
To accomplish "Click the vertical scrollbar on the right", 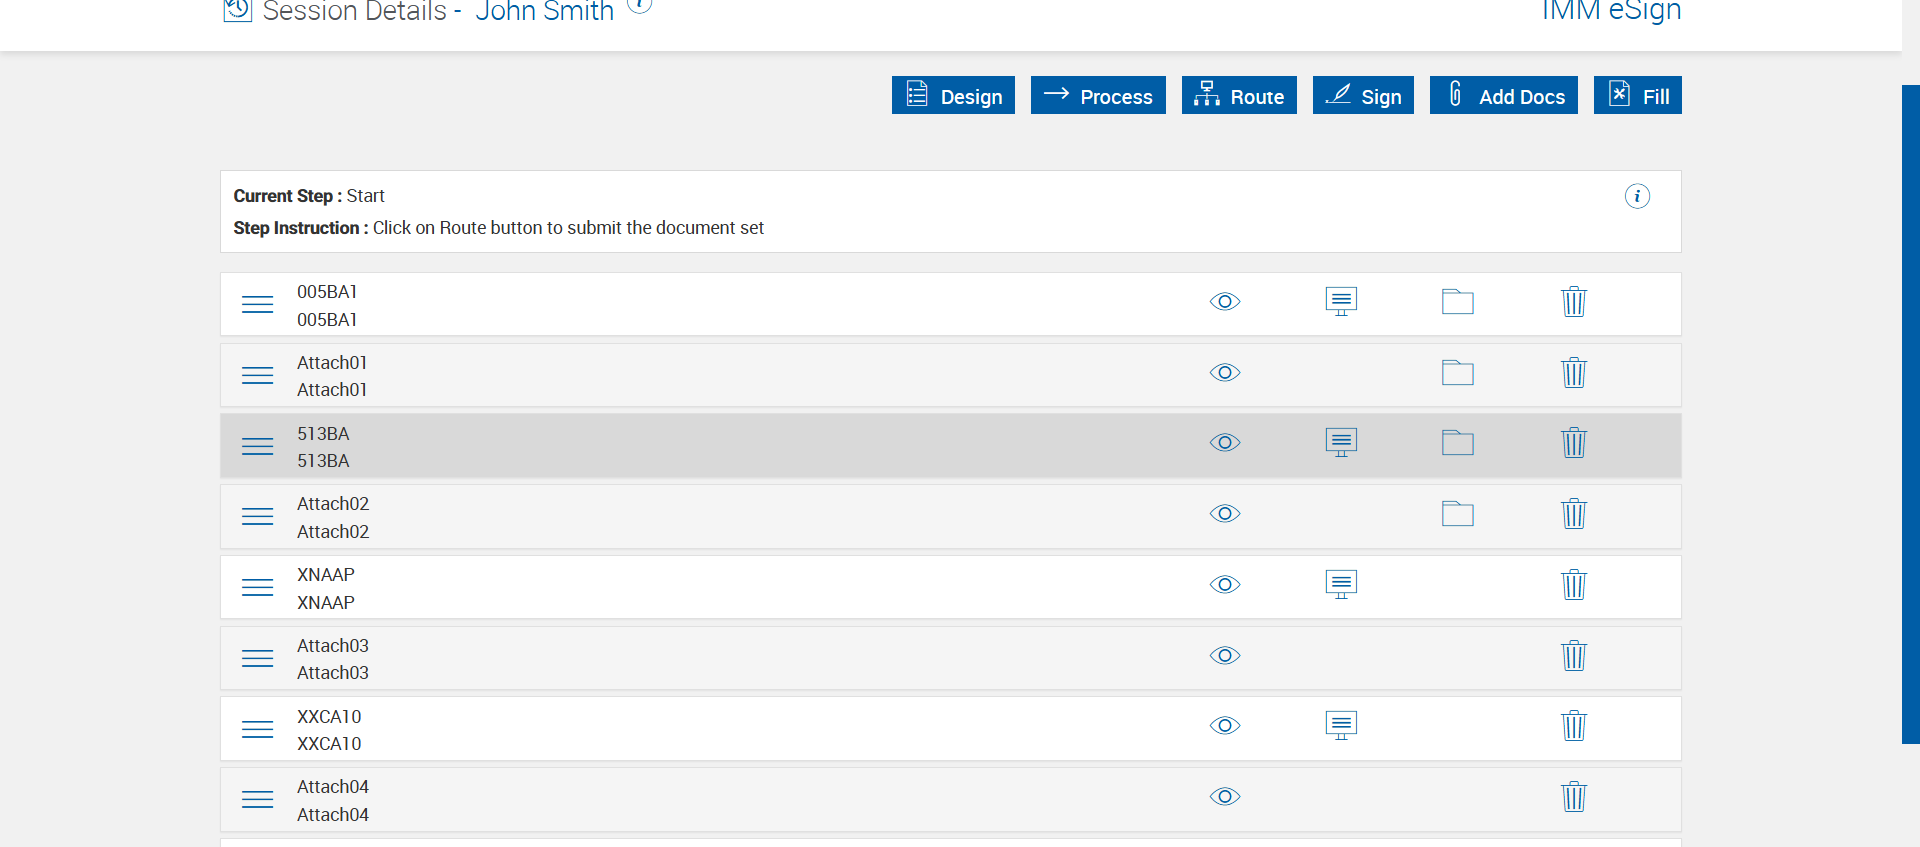I will point(1910,414).
